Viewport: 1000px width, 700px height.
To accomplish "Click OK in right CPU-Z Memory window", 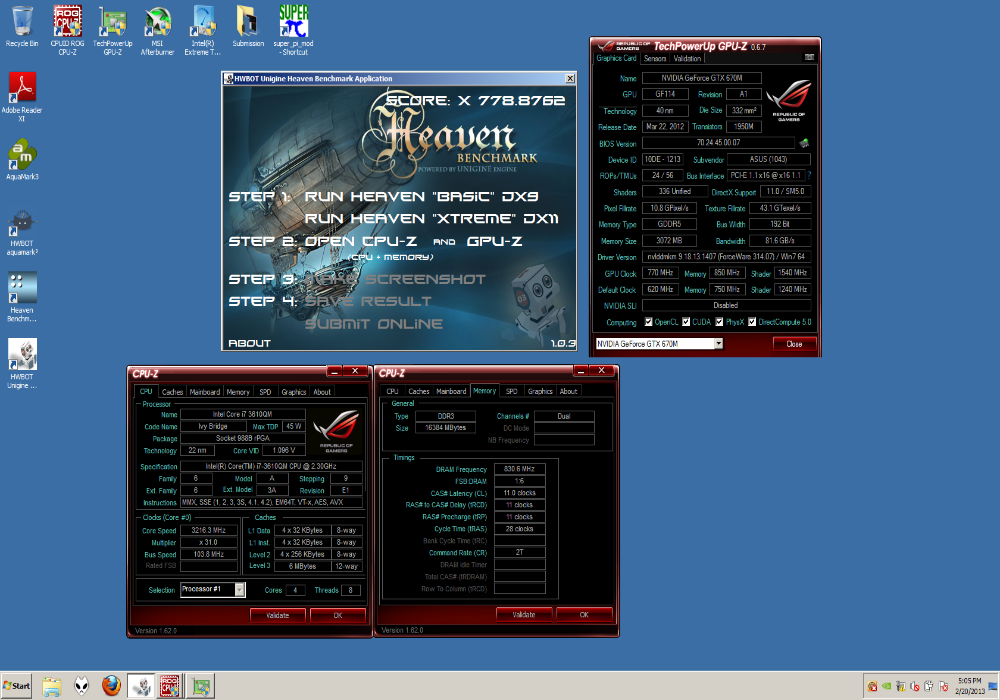I will (584, 615).
